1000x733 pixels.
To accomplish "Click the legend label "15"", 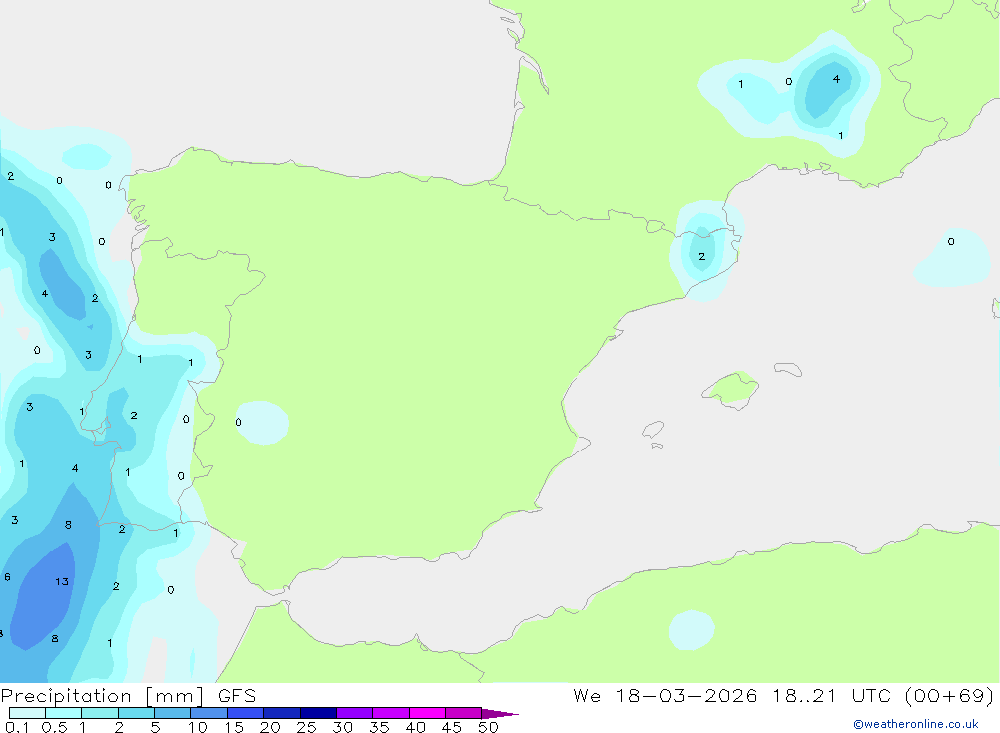I will pos(234,727).
